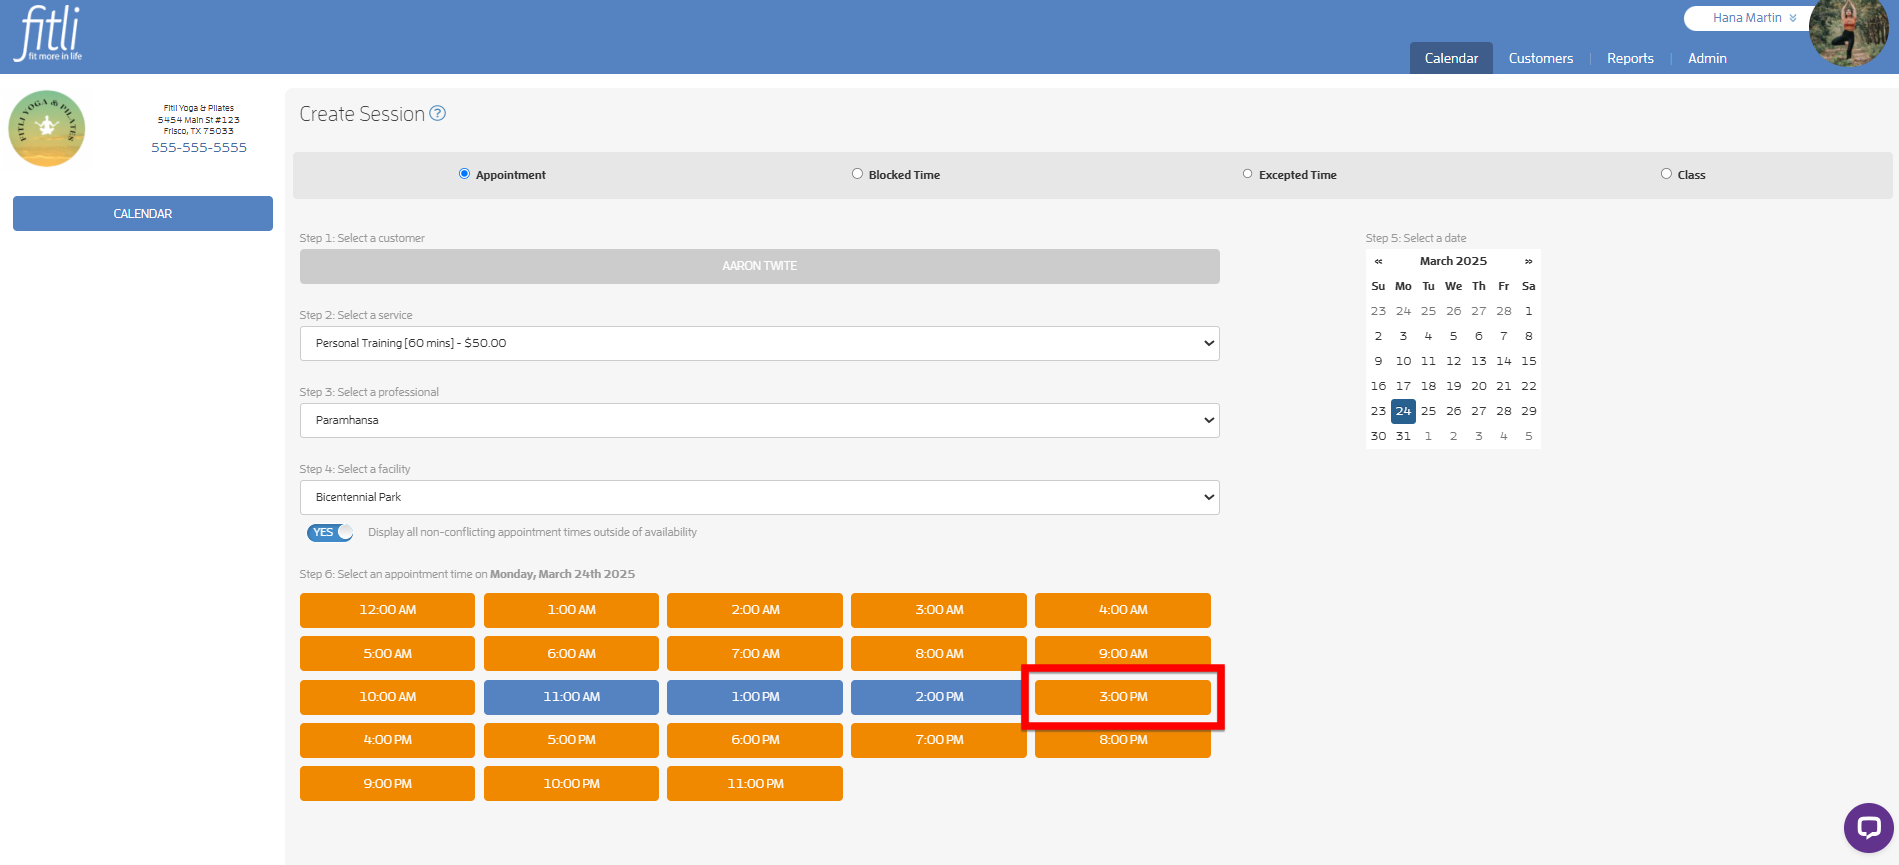Click the Fitli logo in header

(48, 34)
